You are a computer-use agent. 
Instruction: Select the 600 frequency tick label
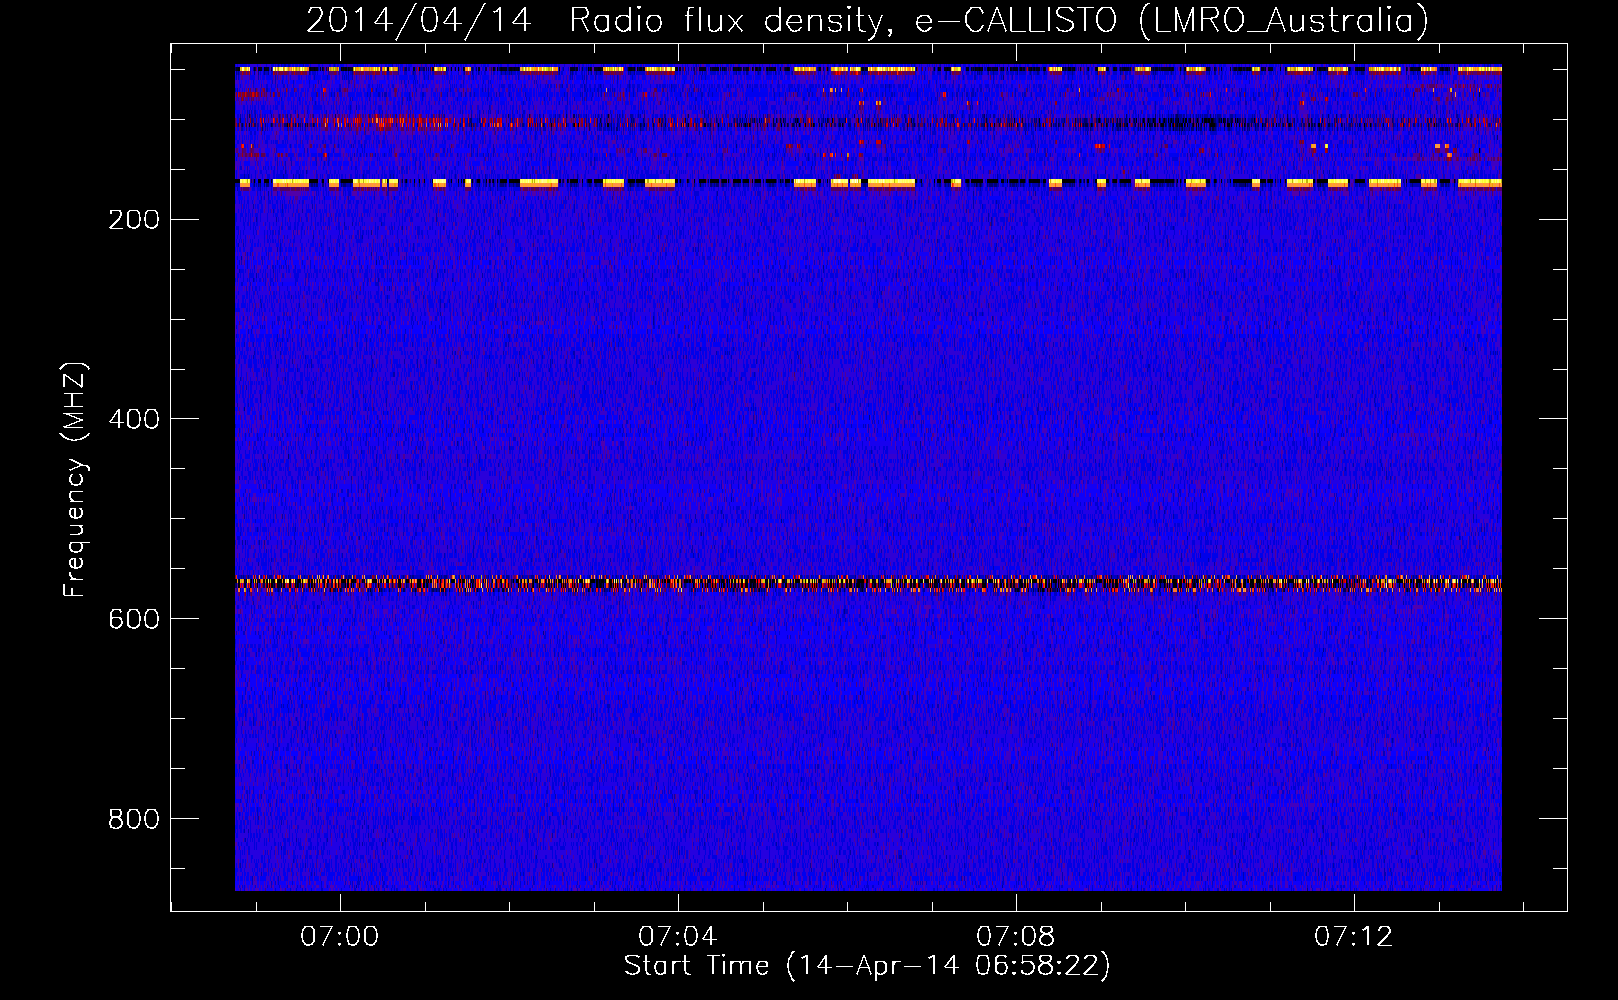point(134,619)
